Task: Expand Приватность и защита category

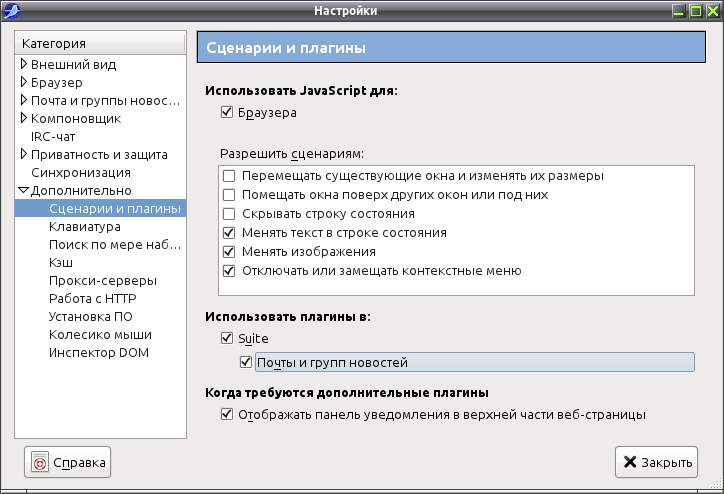Action: [24, 154]
